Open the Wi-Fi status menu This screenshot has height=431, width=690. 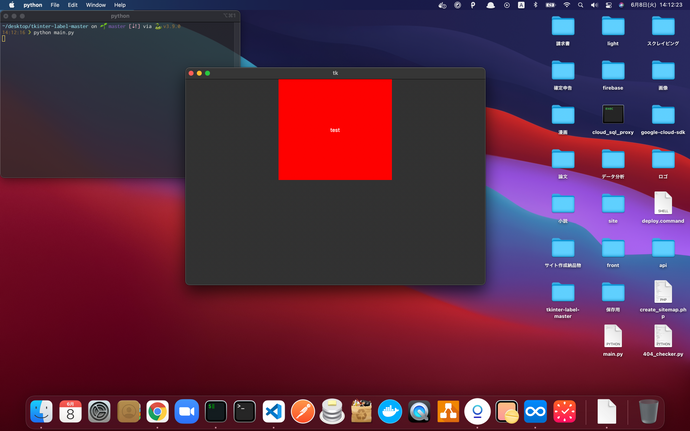566,5
